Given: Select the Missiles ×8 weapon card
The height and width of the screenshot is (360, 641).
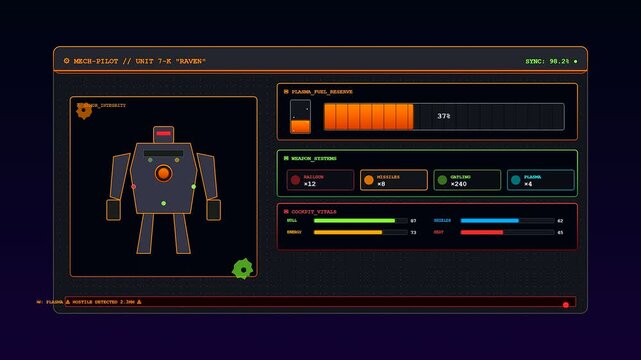Looking at the screenshot, I should coord(394,180).
